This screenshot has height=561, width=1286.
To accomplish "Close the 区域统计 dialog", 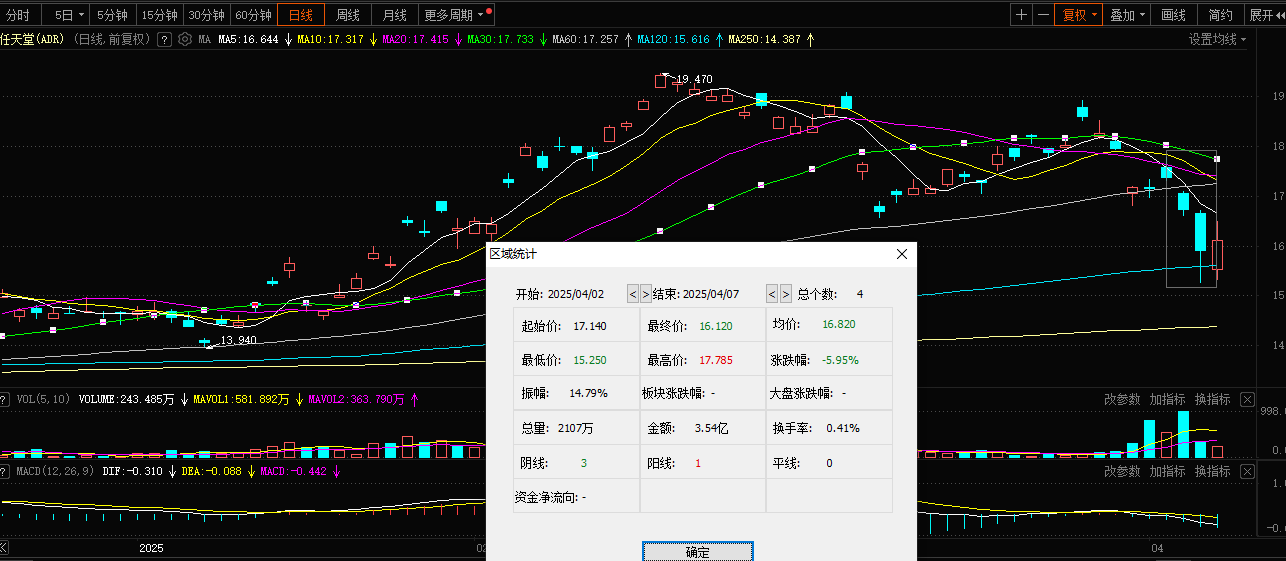I will pos(902,254).
